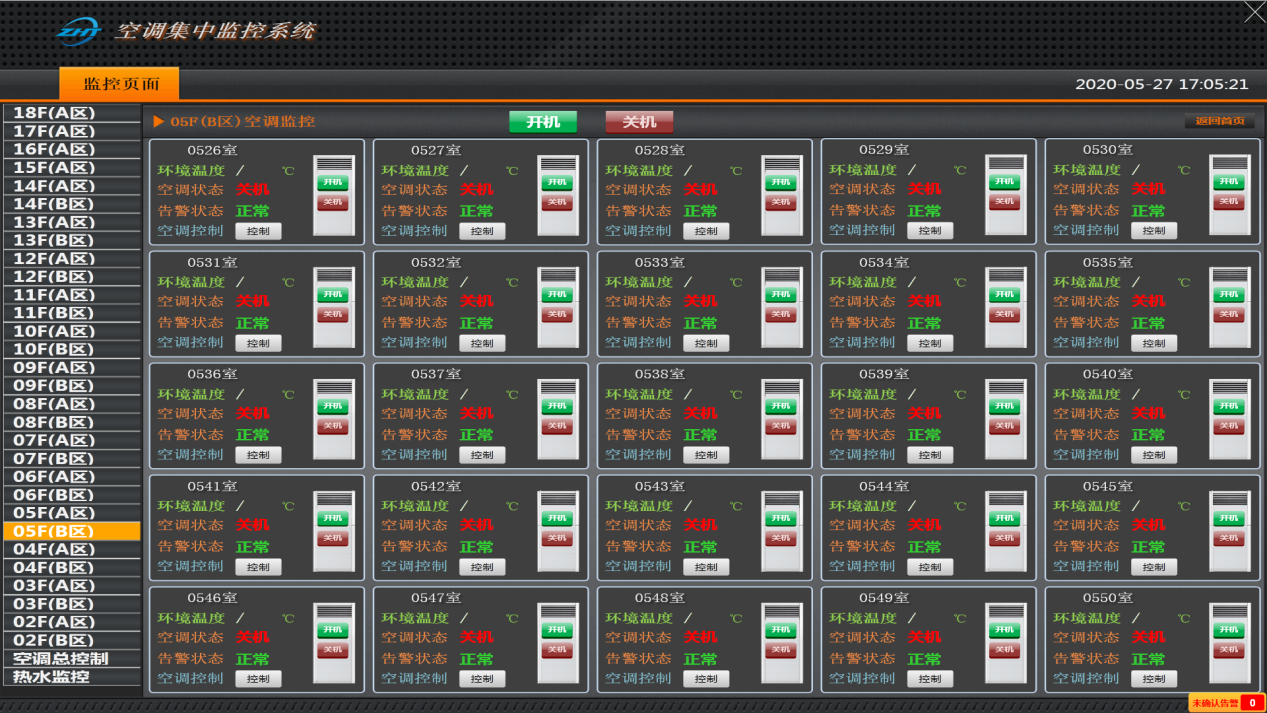The width and height of the screenshot is (1267, 713).
Task: Toggle room 0548 off with its 关机 switch
Action: tap(782, 649)
